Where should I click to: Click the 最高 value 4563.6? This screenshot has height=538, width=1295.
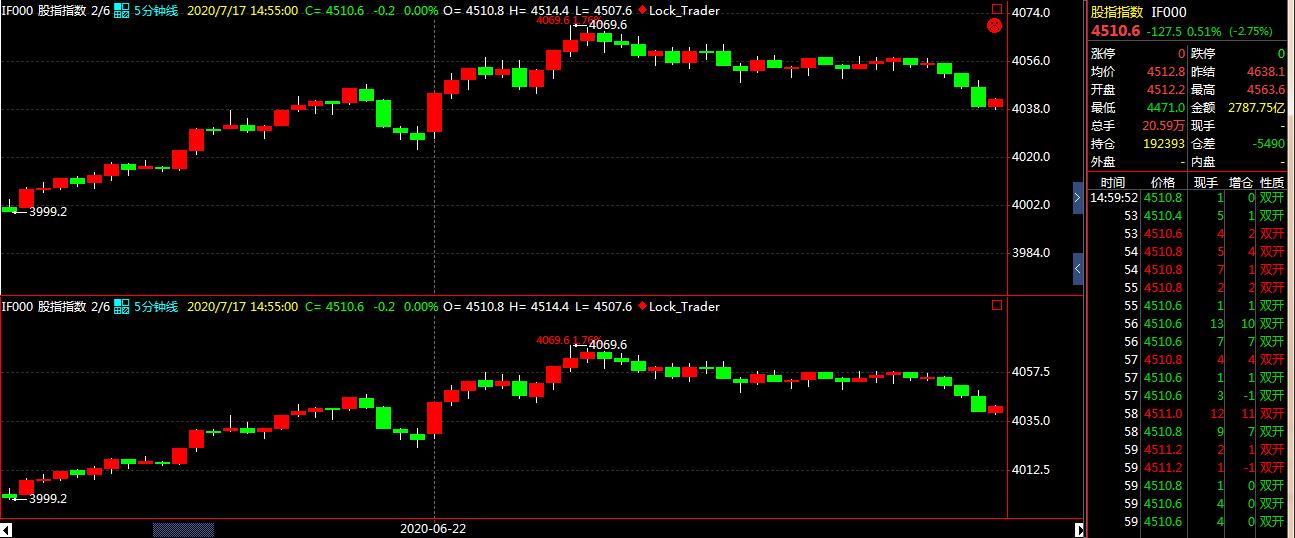[1266, 90]
